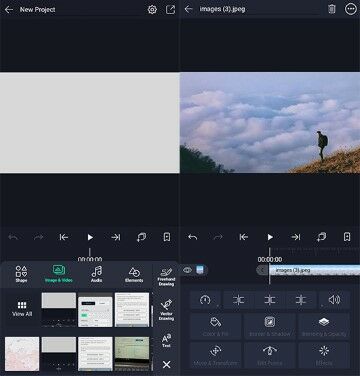Collapse the clip using the left chevron handle

[262, 270]
